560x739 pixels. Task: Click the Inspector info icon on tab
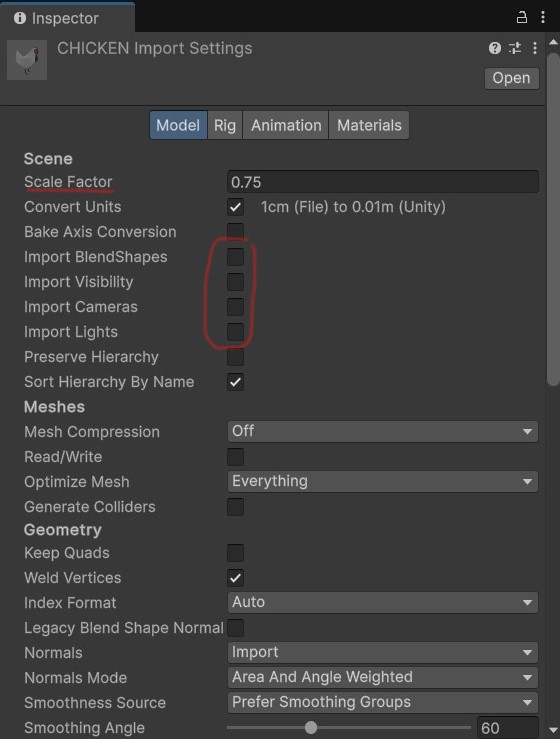pyautogui.click(x=20, y=18)
